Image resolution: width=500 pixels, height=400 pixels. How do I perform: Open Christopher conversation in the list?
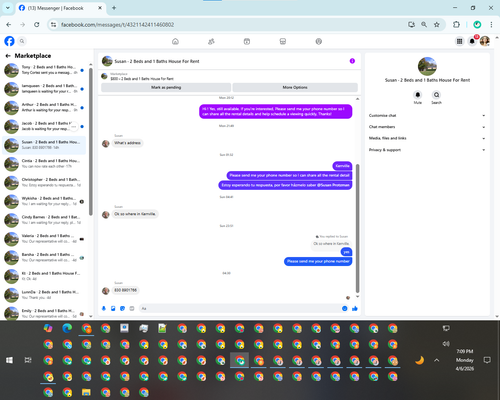click(44, 182)
